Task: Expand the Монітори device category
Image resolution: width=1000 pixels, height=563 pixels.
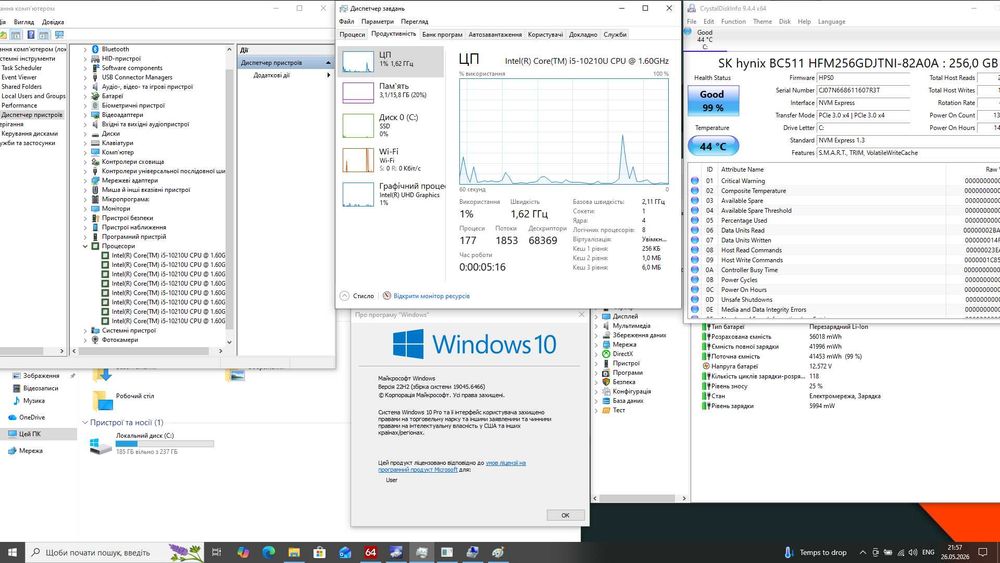Action: (85, 208)
